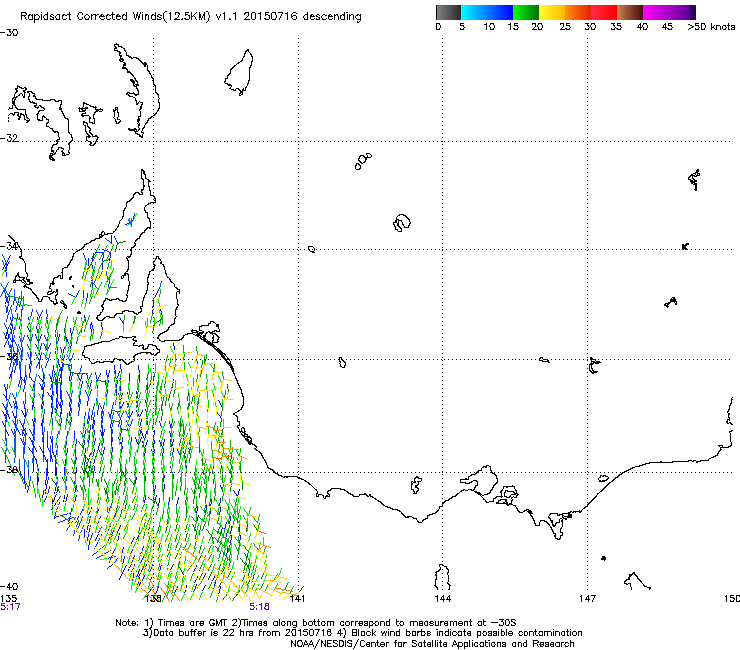Click the green 15-20 knots legend color

[526, 12]
